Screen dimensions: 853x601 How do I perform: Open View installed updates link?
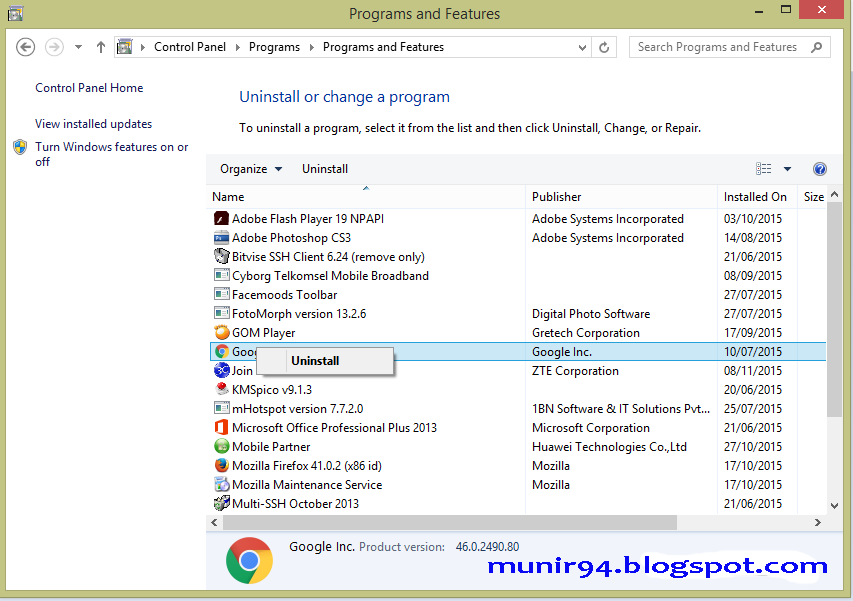point(94,124)
